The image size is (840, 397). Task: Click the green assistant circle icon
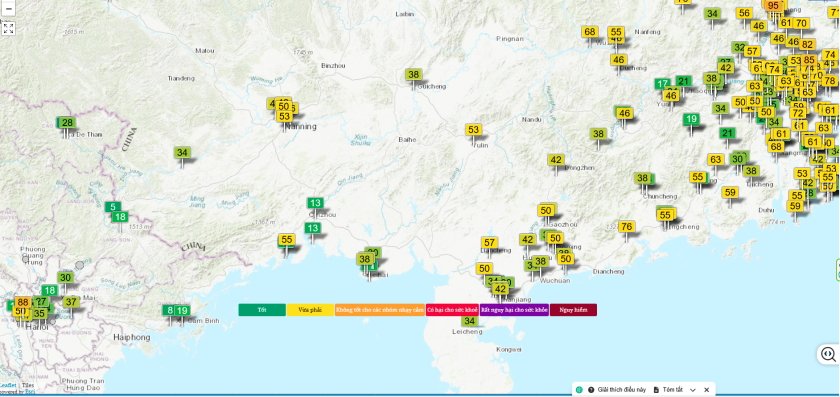click(x=579, y=389)
